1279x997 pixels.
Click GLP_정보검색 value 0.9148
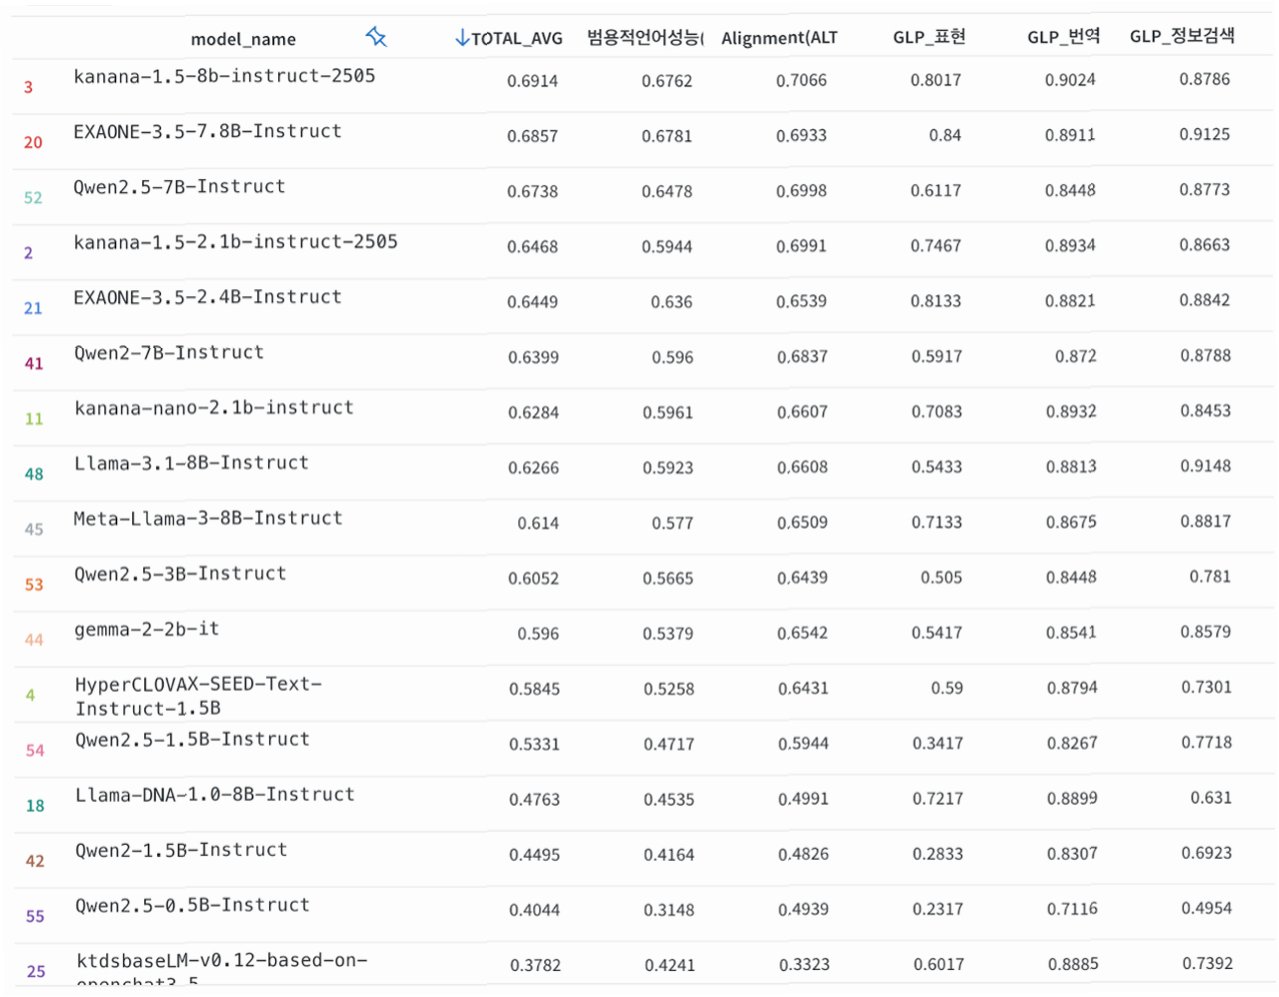pyautogui.click(x=1205, y=466)
